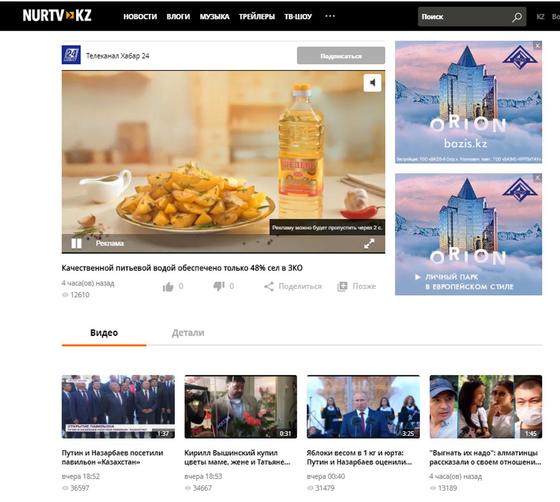Click the вчера 00:40 timestamp
Image resolution: width=560 pixels, height=502 pixels.
tap(326, 476)
